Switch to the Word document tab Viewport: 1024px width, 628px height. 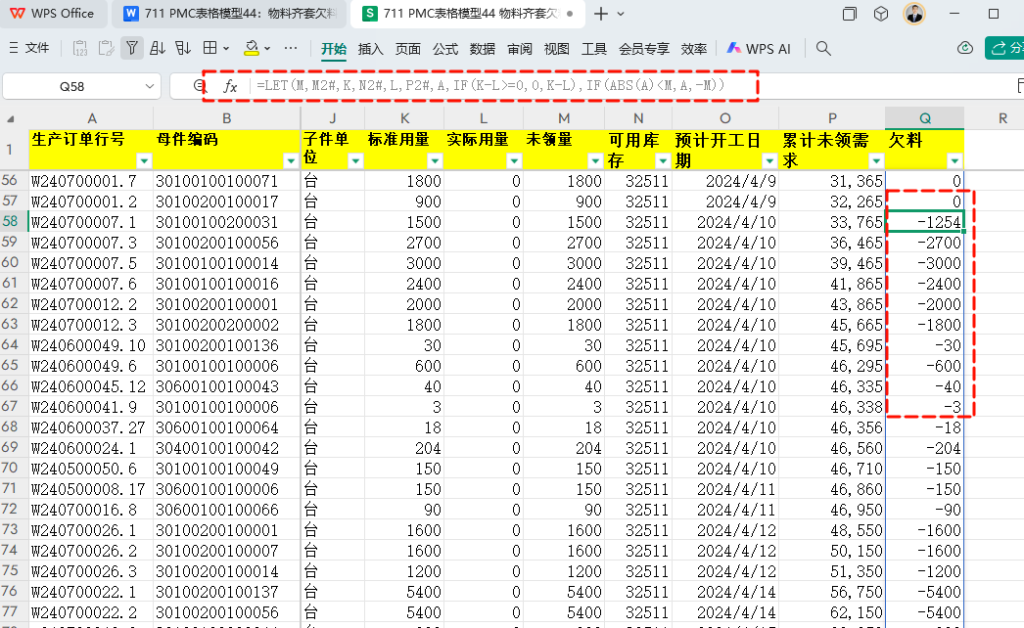(230, 14)
